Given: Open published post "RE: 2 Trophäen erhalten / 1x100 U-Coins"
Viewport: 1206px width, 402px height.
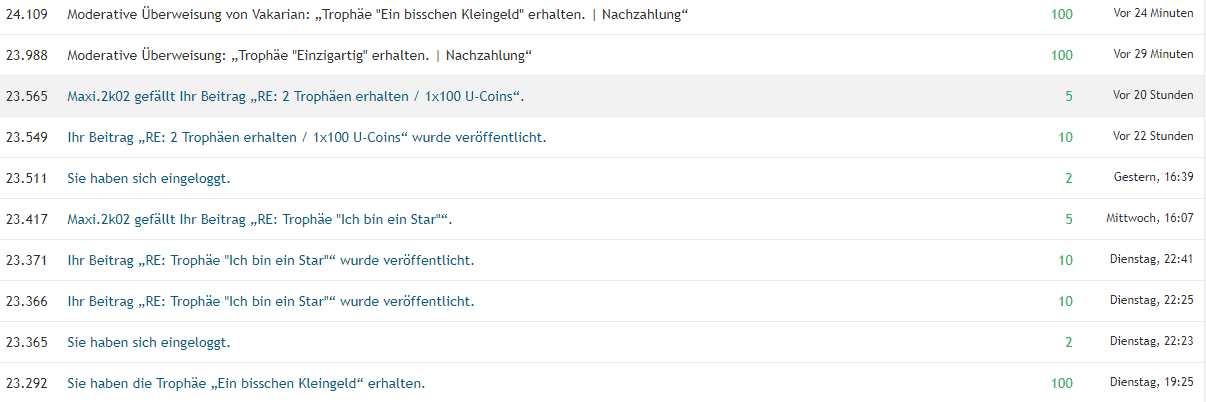Looking at the screenshot, I should [306, 137].
